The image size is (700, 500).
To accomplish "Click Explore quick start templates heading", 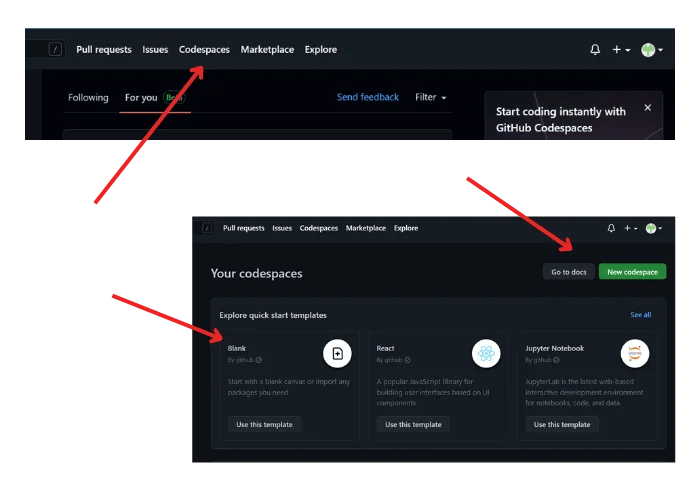I will 273,315.
